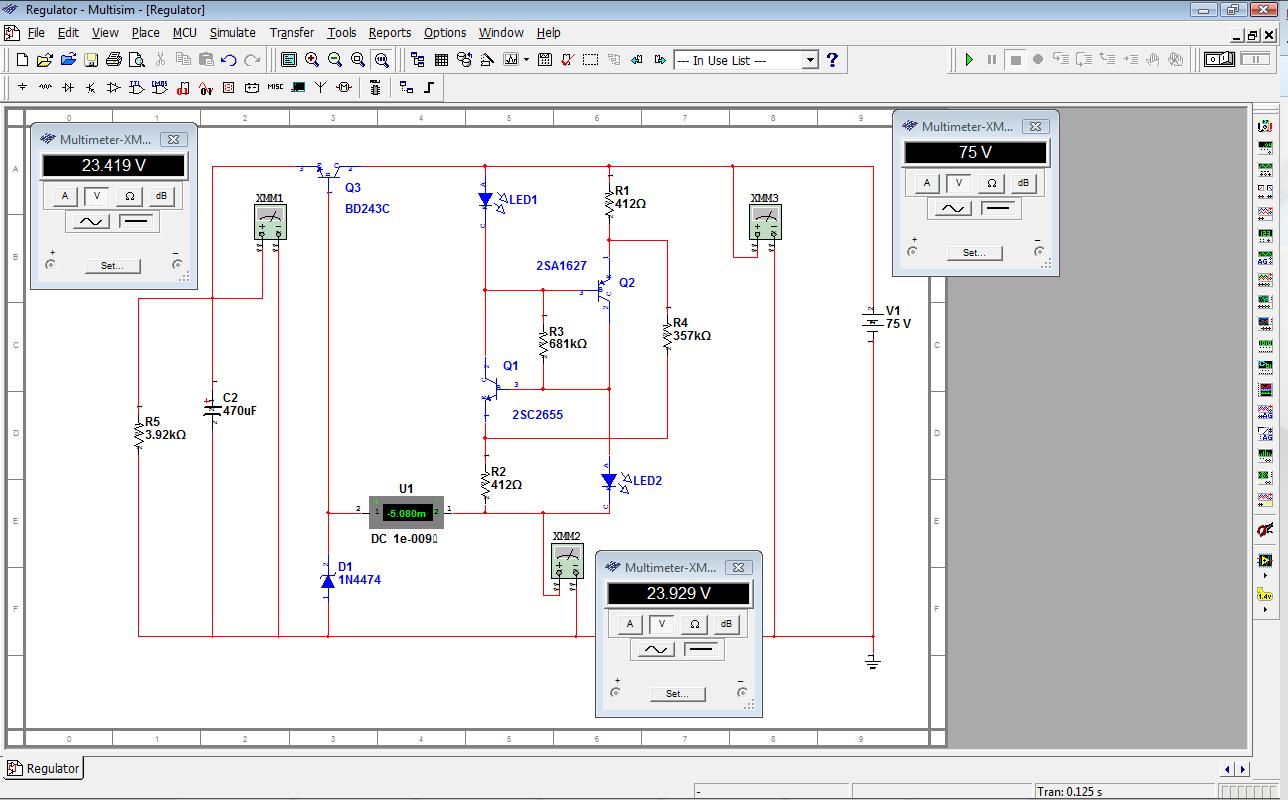Save the current schematic
The height and width of the screenshot is (800, 1288).
click(91, 60)
